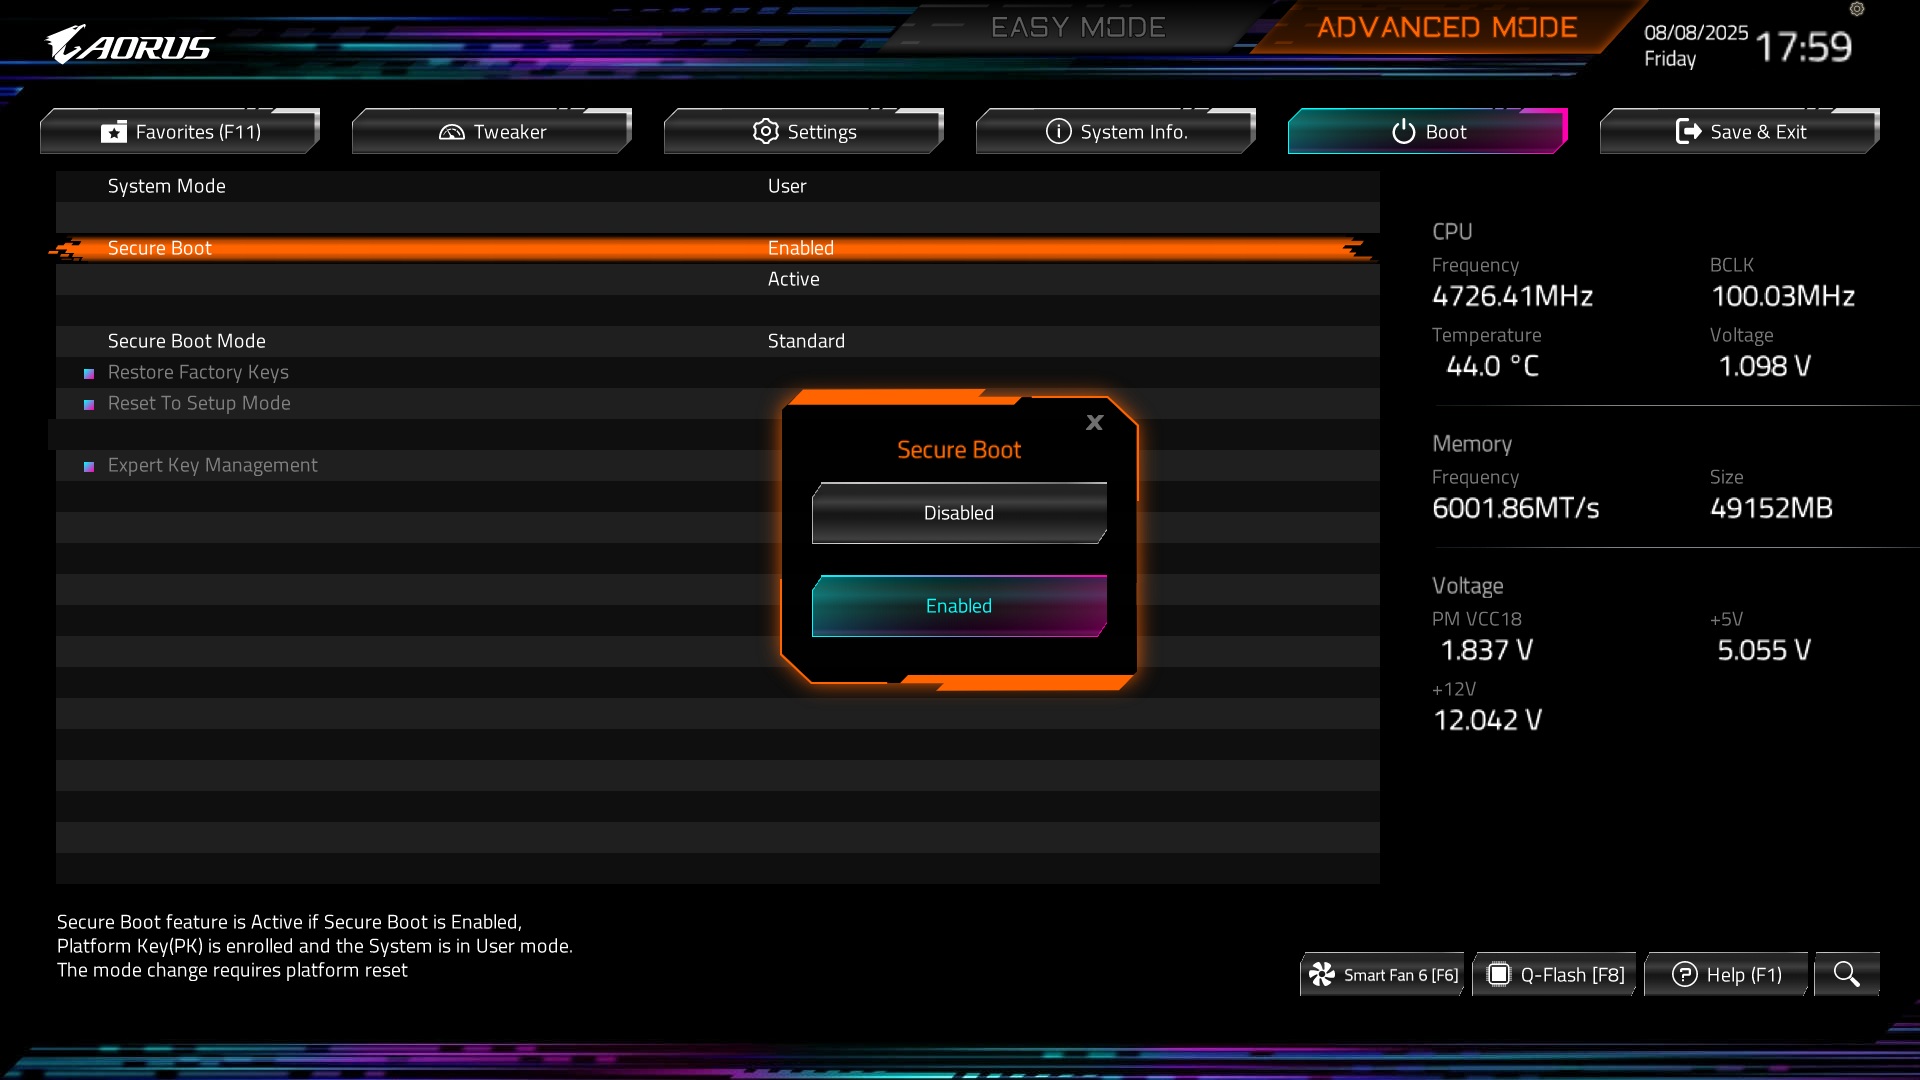1920x1080 pixels.
Task: Open the Settings tab
Action: 804,131
